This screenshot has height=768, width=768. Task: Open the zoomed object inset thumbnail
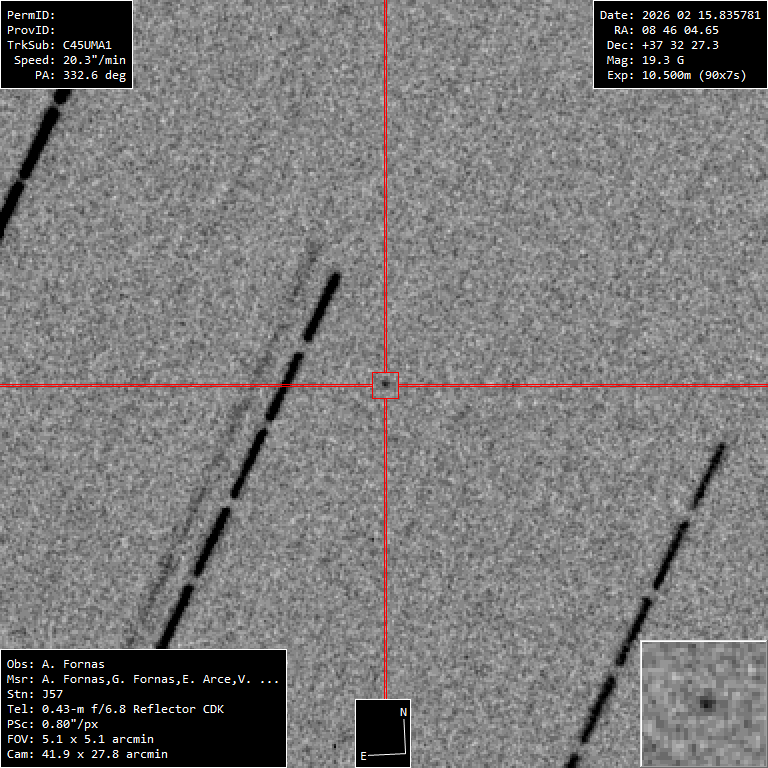(x=703, y=703)
